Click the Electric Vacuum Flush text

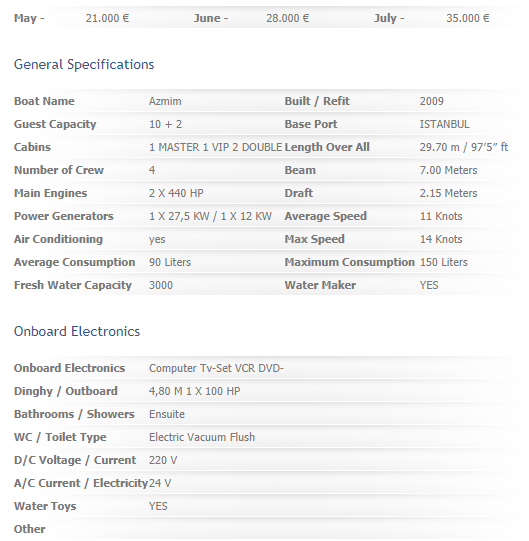click(202, 437)
